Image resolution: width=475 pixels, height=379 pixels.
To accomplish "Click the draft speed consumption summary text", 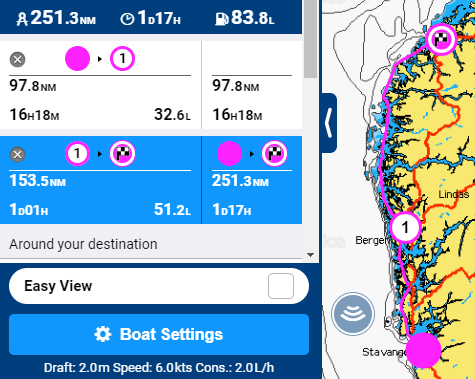I will click(159, 368).
